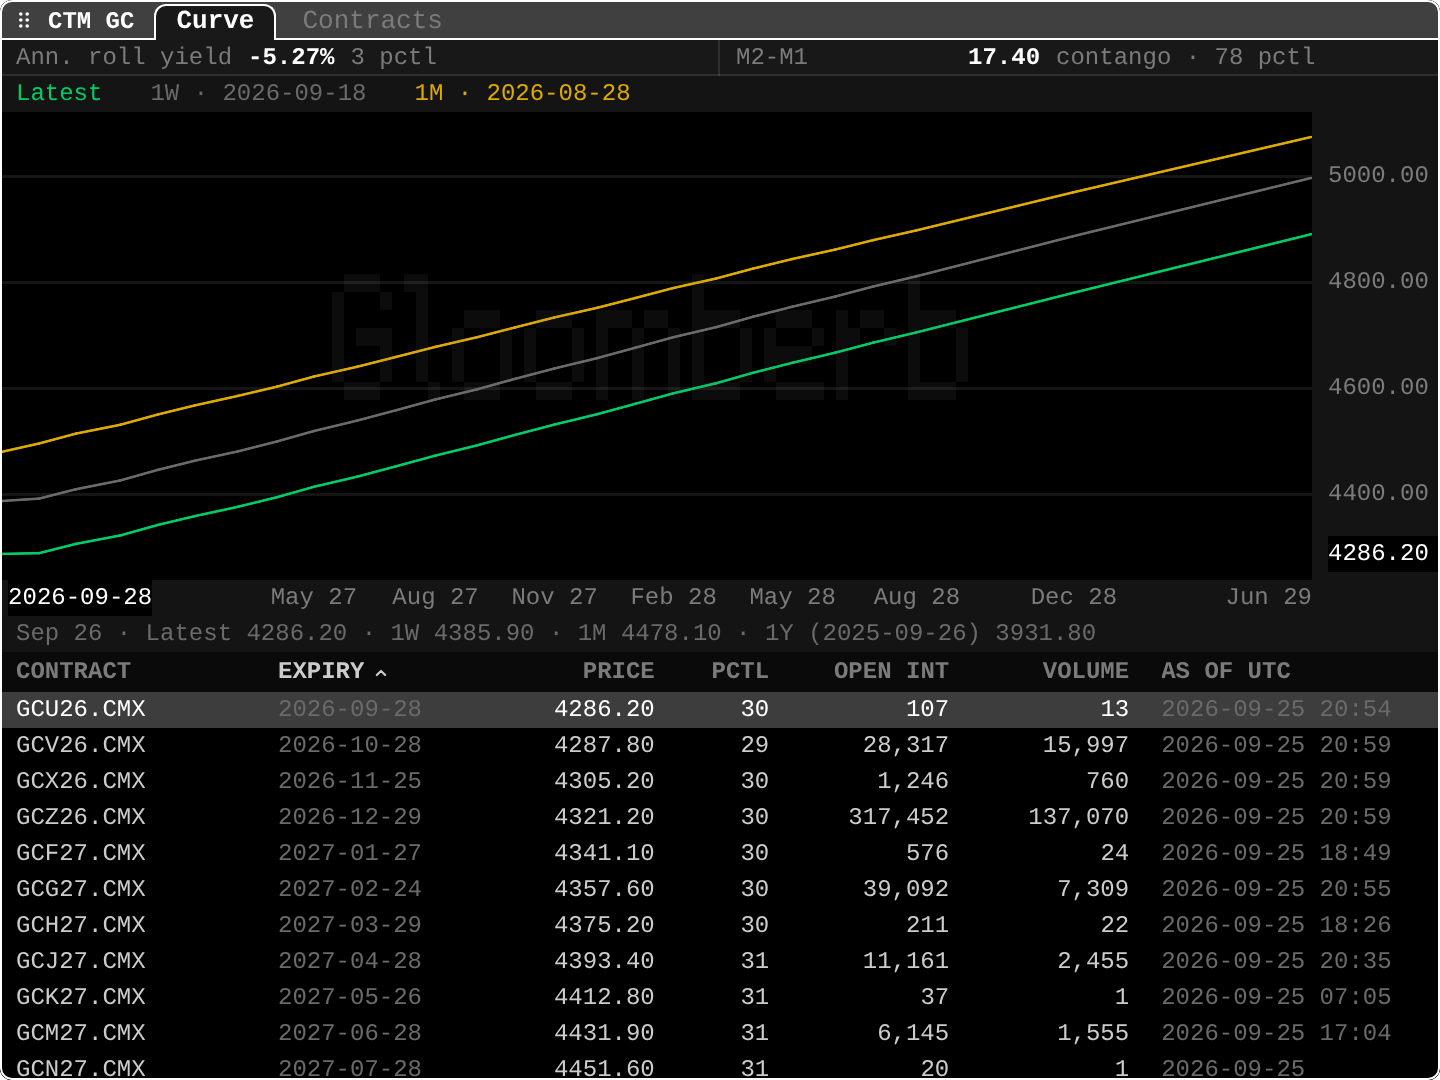Screen dimensions: 1440x1080
Task: Click the CTM GC panel title
Action: click(x=91, y=20)
